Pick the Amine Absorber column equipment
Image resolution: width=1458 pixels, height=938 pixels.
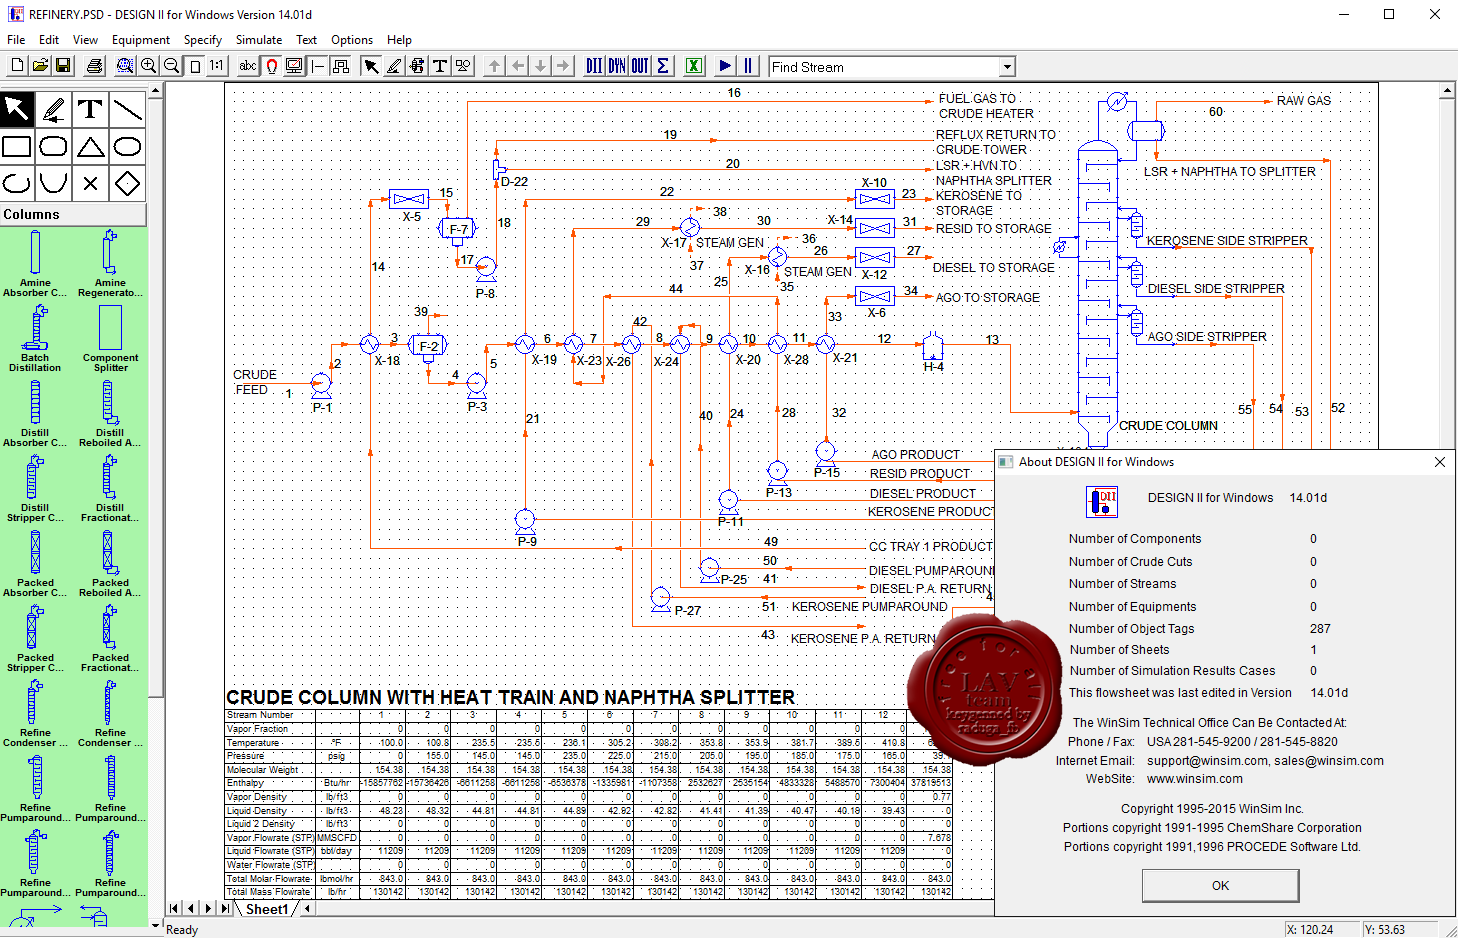point(35,263)
